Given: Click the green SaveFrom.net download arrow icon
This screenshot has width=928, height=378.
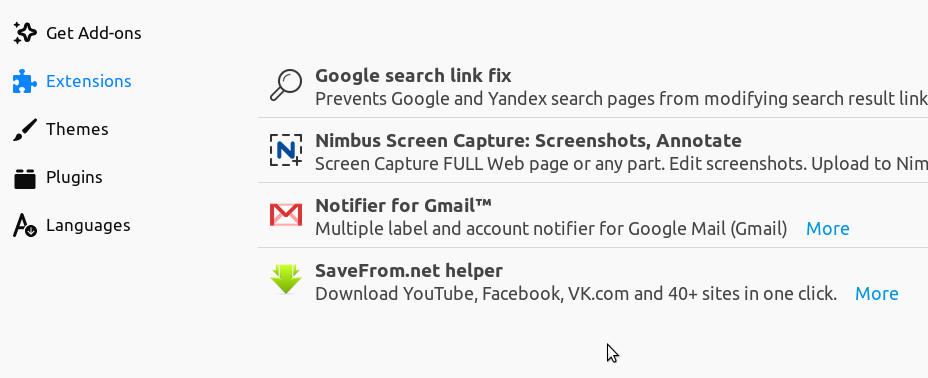Looking at the screenshot, I should 286,279.
